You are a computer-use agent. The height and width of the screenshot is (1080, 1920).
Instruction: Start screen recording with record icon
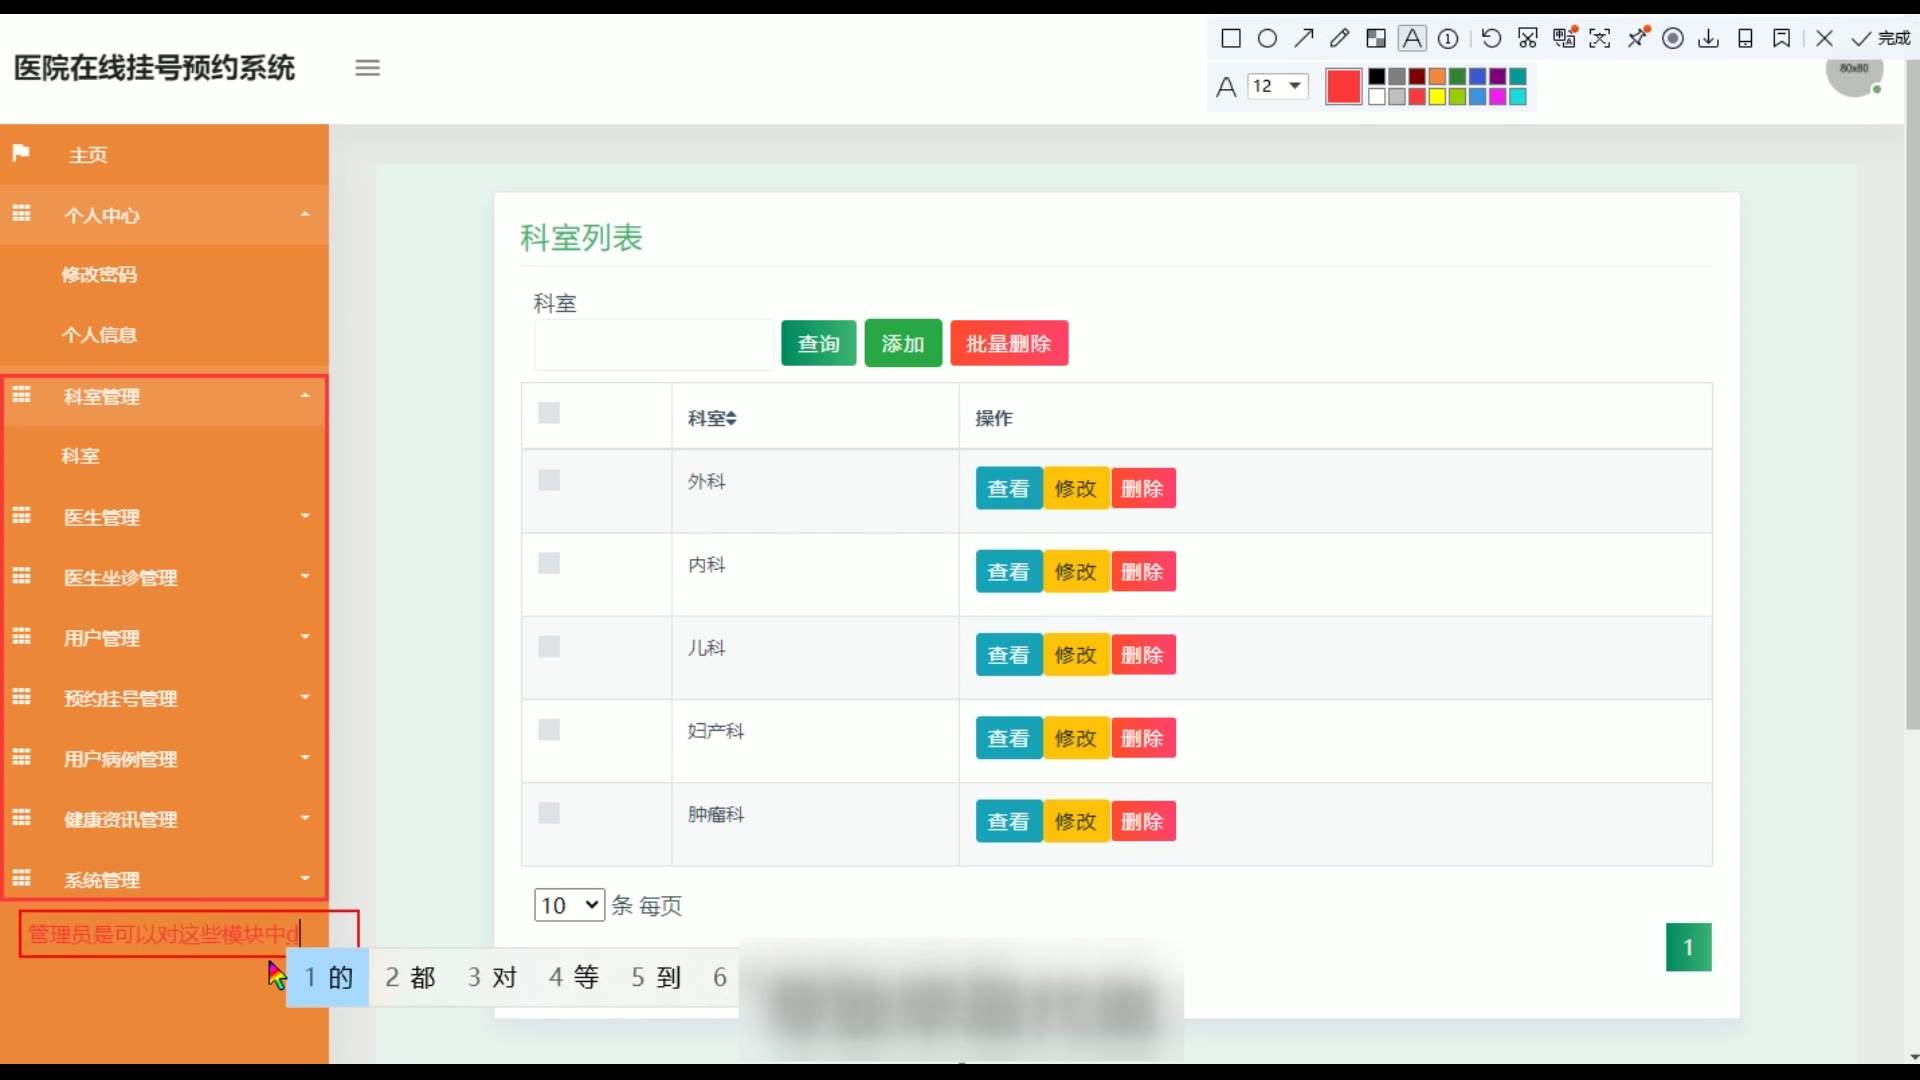(1672, 38)
